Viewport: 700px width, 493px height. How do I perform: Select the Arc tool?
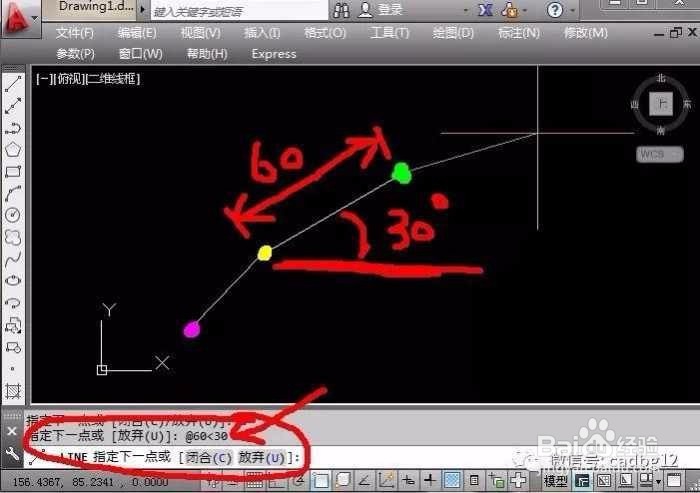(13, 194)
